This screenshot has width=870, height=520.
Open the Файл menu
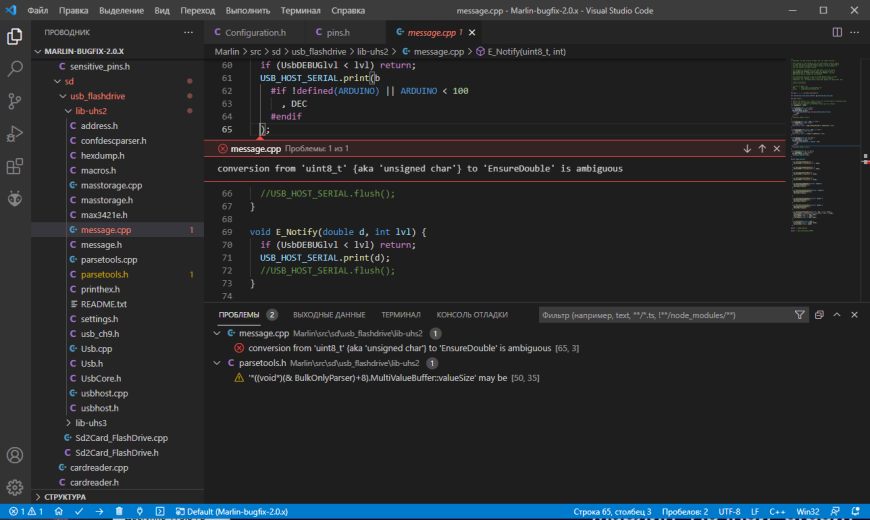pyautogui.click(x=38, y=11)
